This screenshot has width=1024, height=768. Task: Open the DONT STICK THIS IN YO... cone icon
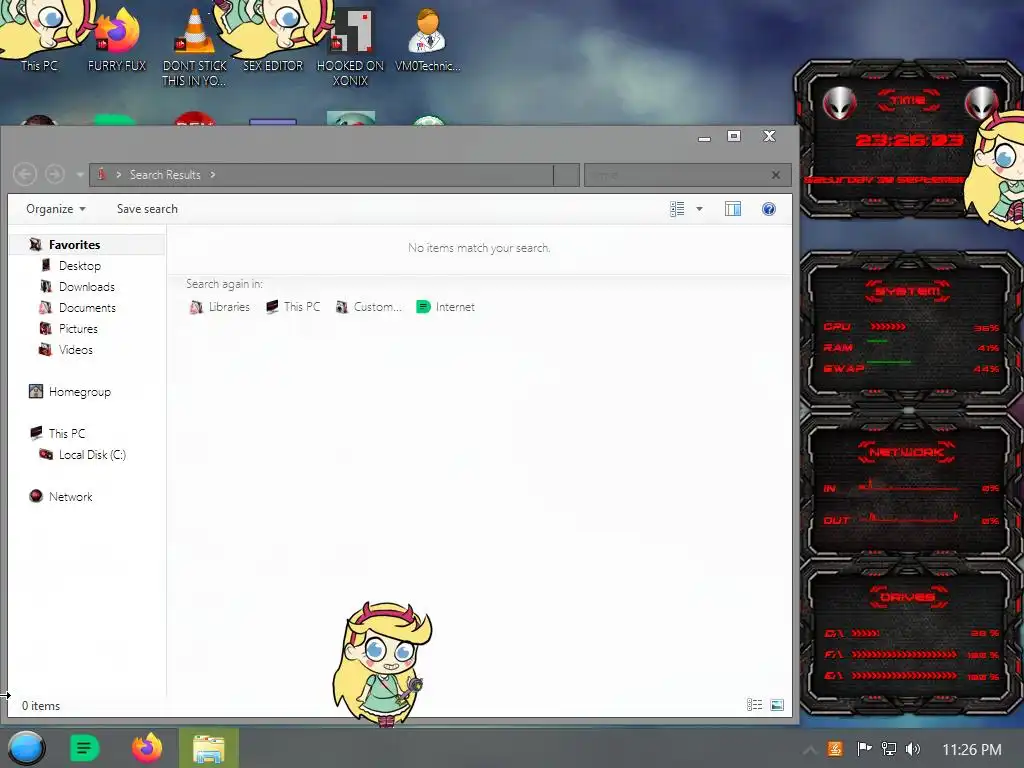click(195, 47)
